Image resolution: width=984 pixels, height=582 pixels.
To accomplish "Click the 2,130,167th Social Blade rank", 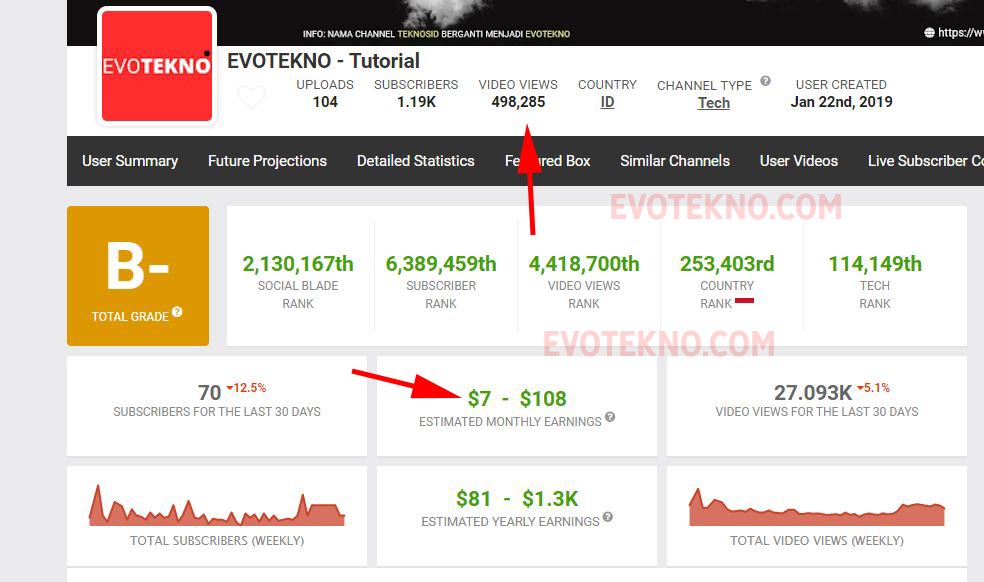I will (x=298, y=264).
